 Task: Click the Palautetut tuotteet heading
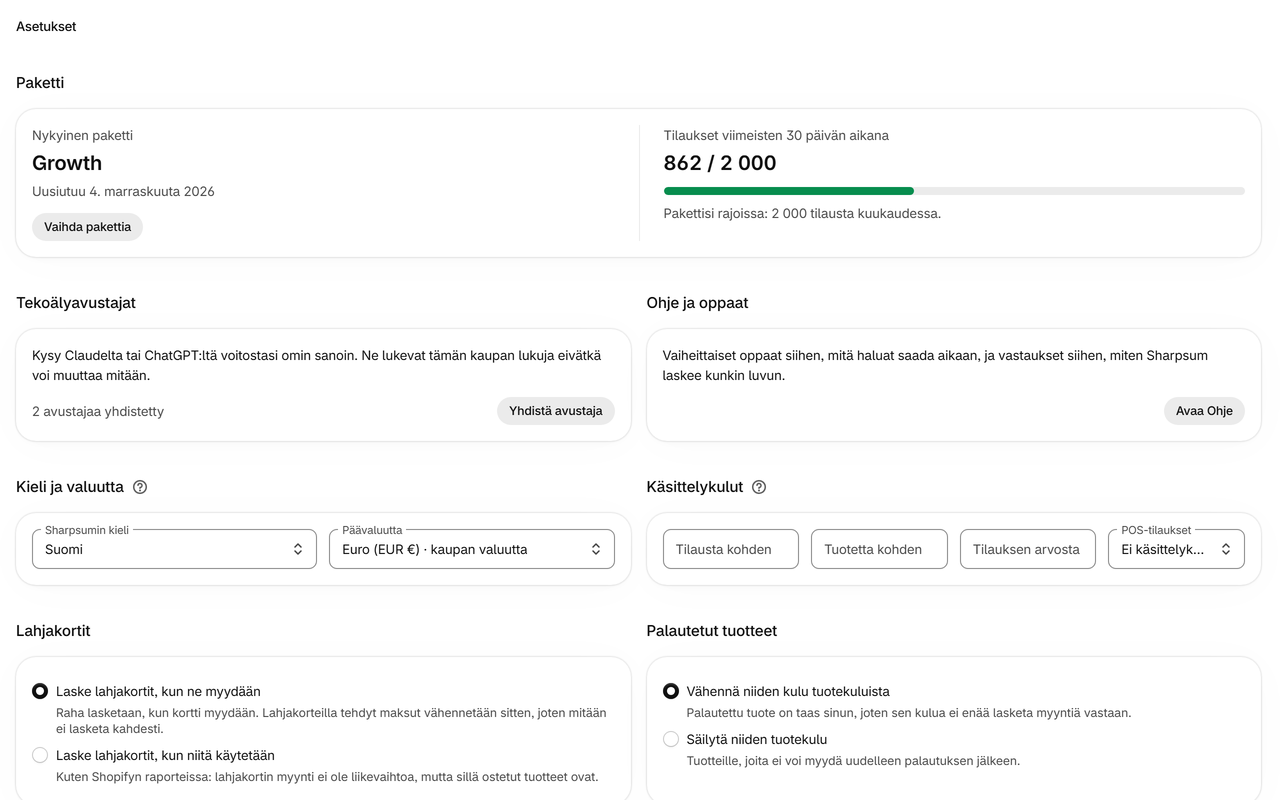click(712, 631)
